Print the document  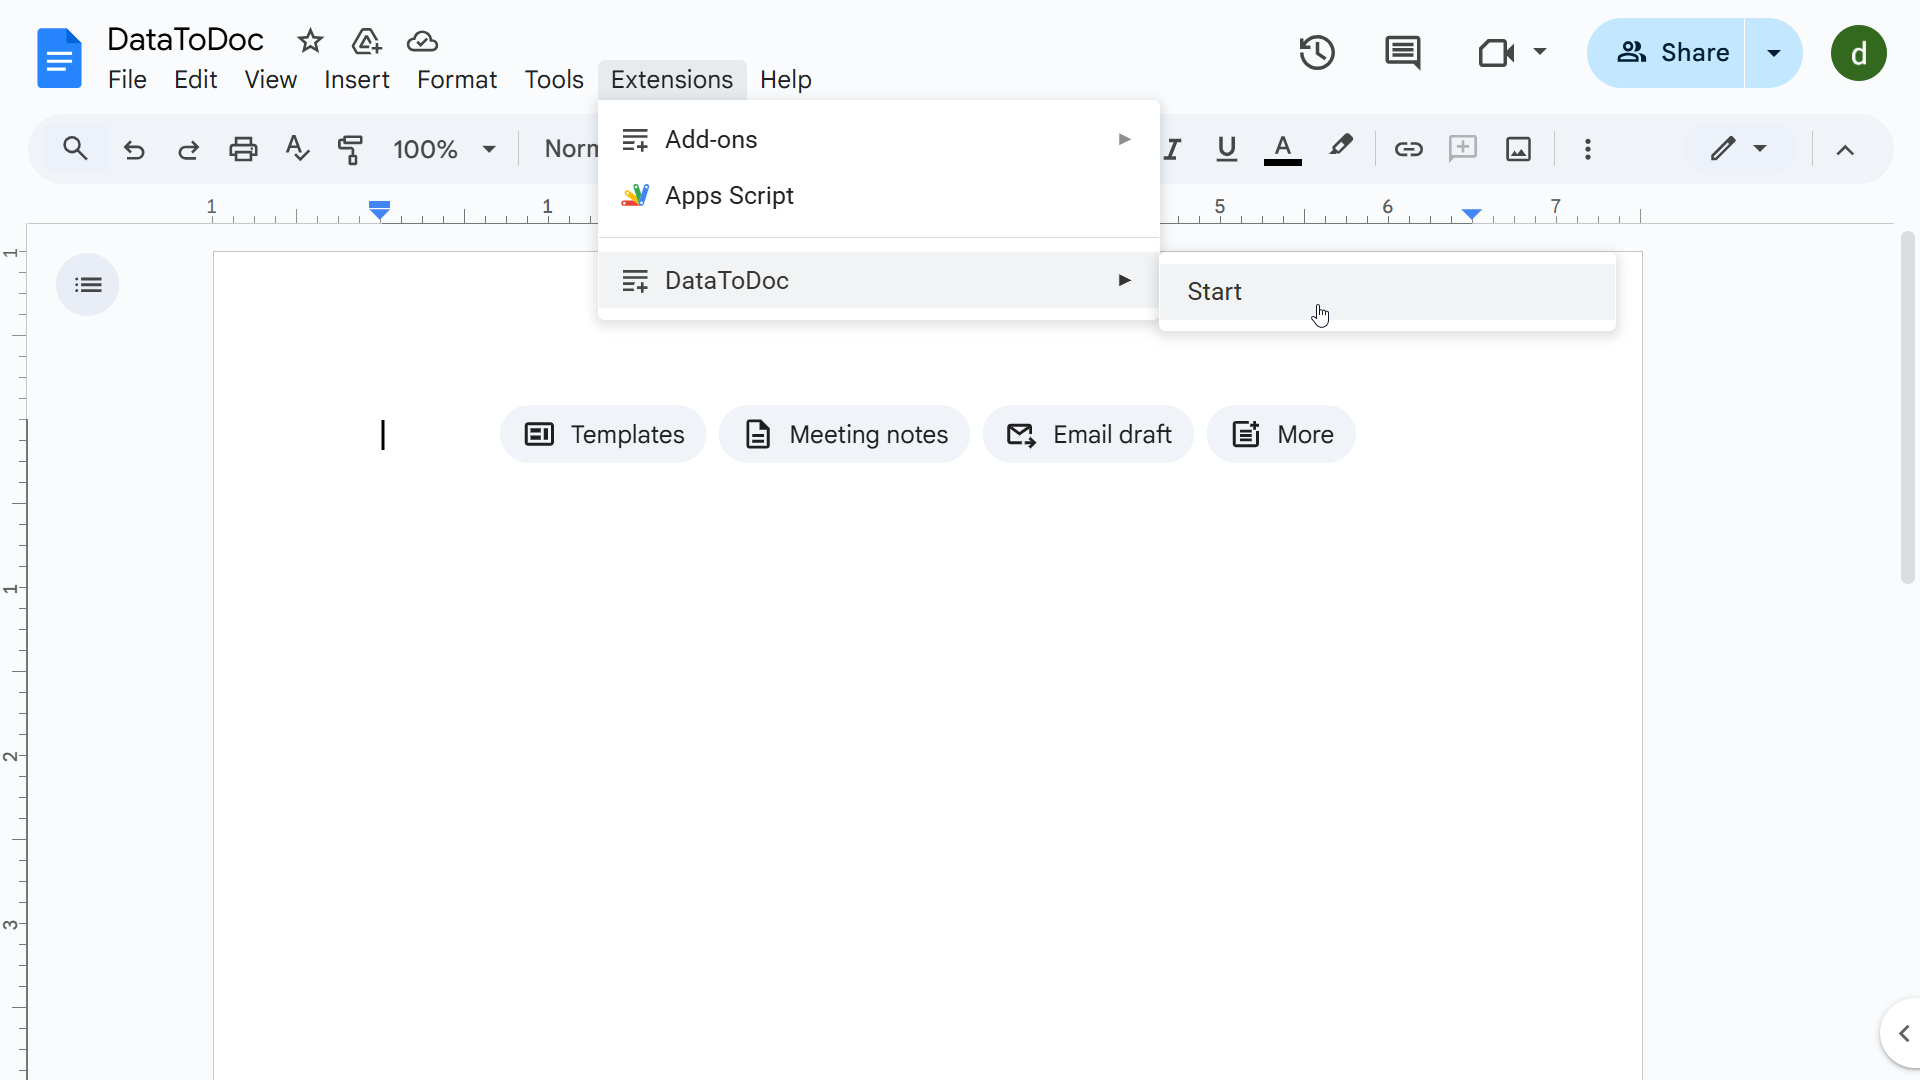tap(243, 149)
